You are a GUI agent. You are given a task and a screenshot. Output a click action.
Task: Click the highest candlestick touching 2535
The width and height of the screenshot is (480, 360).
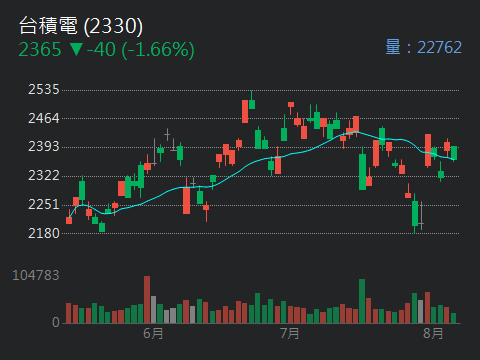(252, 100)
